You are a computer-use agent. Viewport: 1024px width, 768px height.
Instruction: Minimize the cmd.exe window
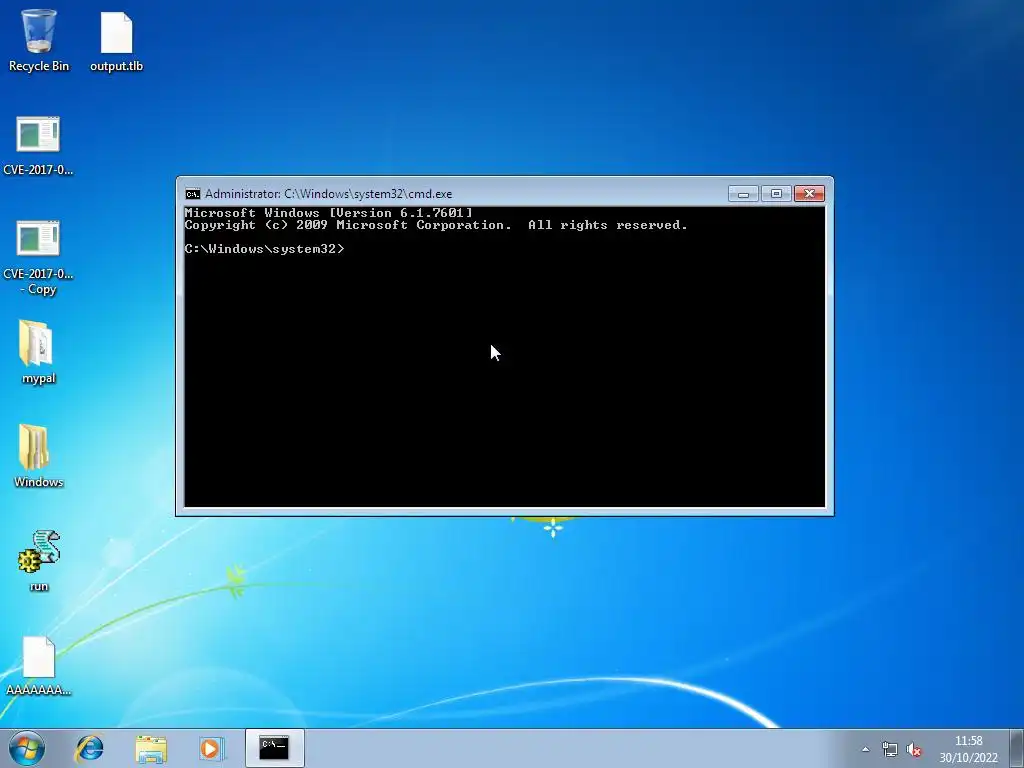[x=743, y=194]
